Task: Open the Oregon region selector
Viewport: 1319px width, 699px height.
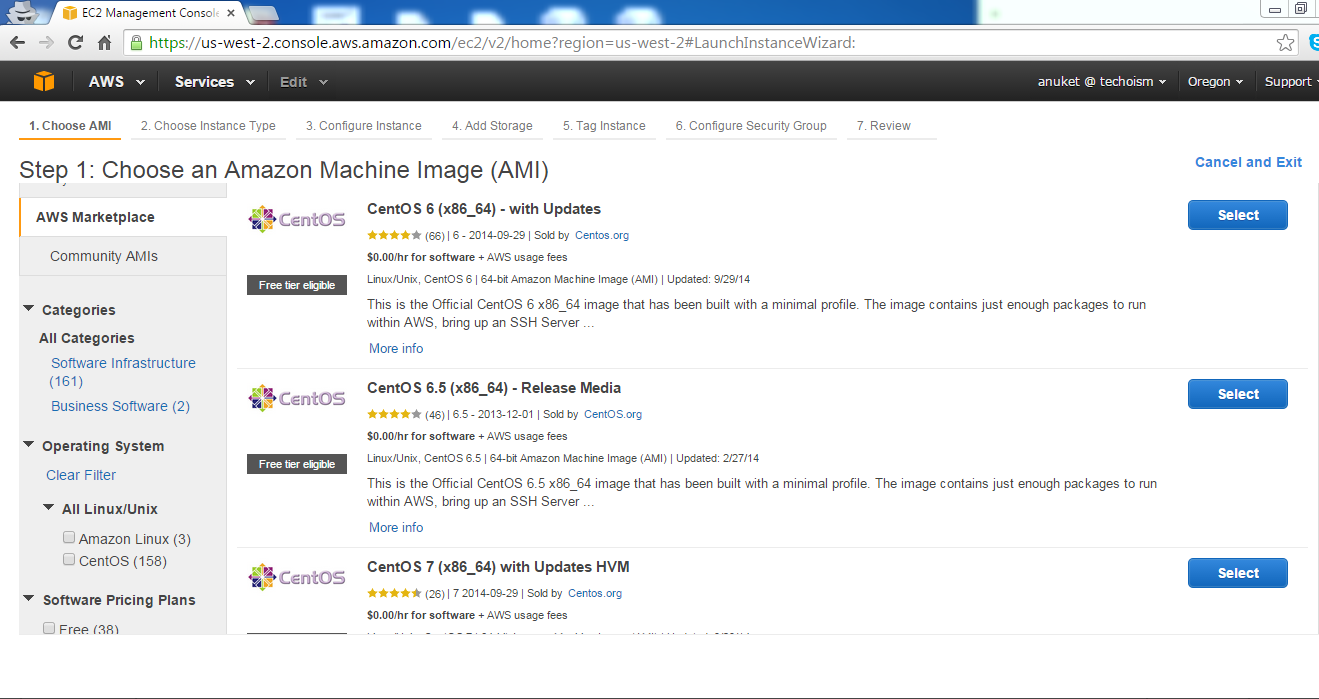Action: [1215, 82]
